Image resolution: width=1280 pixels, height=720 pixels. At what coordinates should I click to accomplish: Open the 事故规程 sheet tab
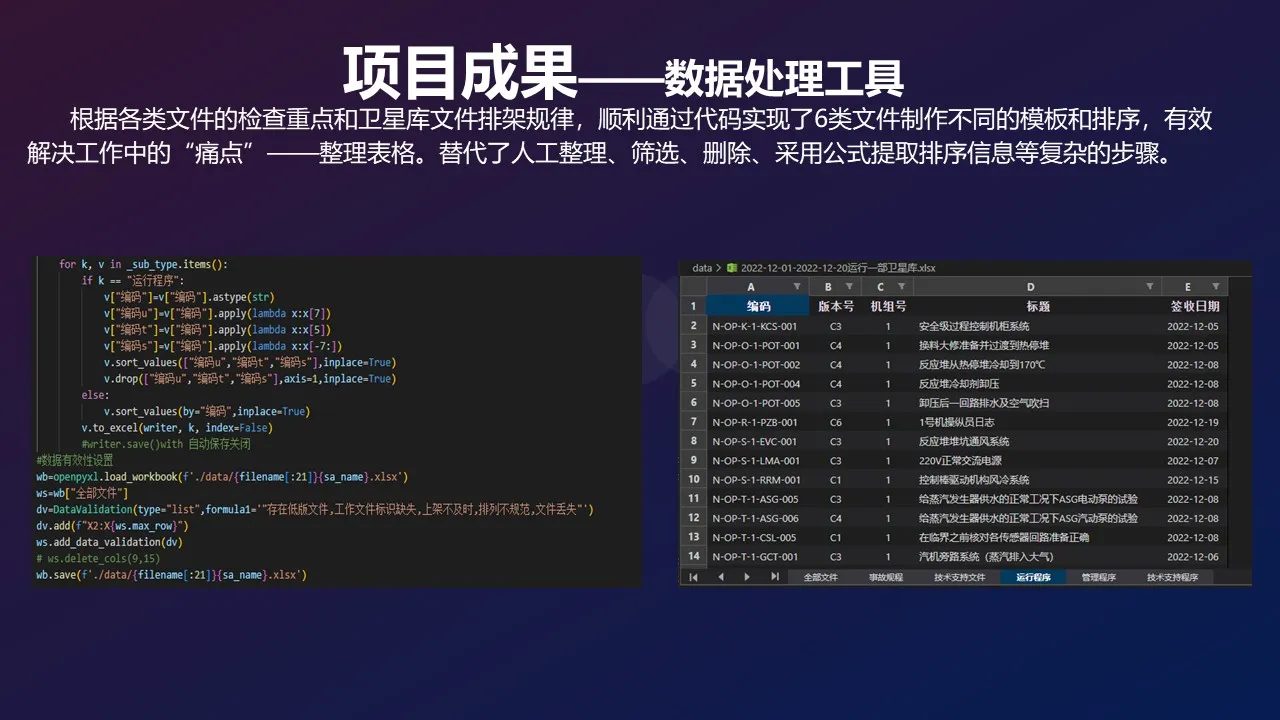pos(886,577)
